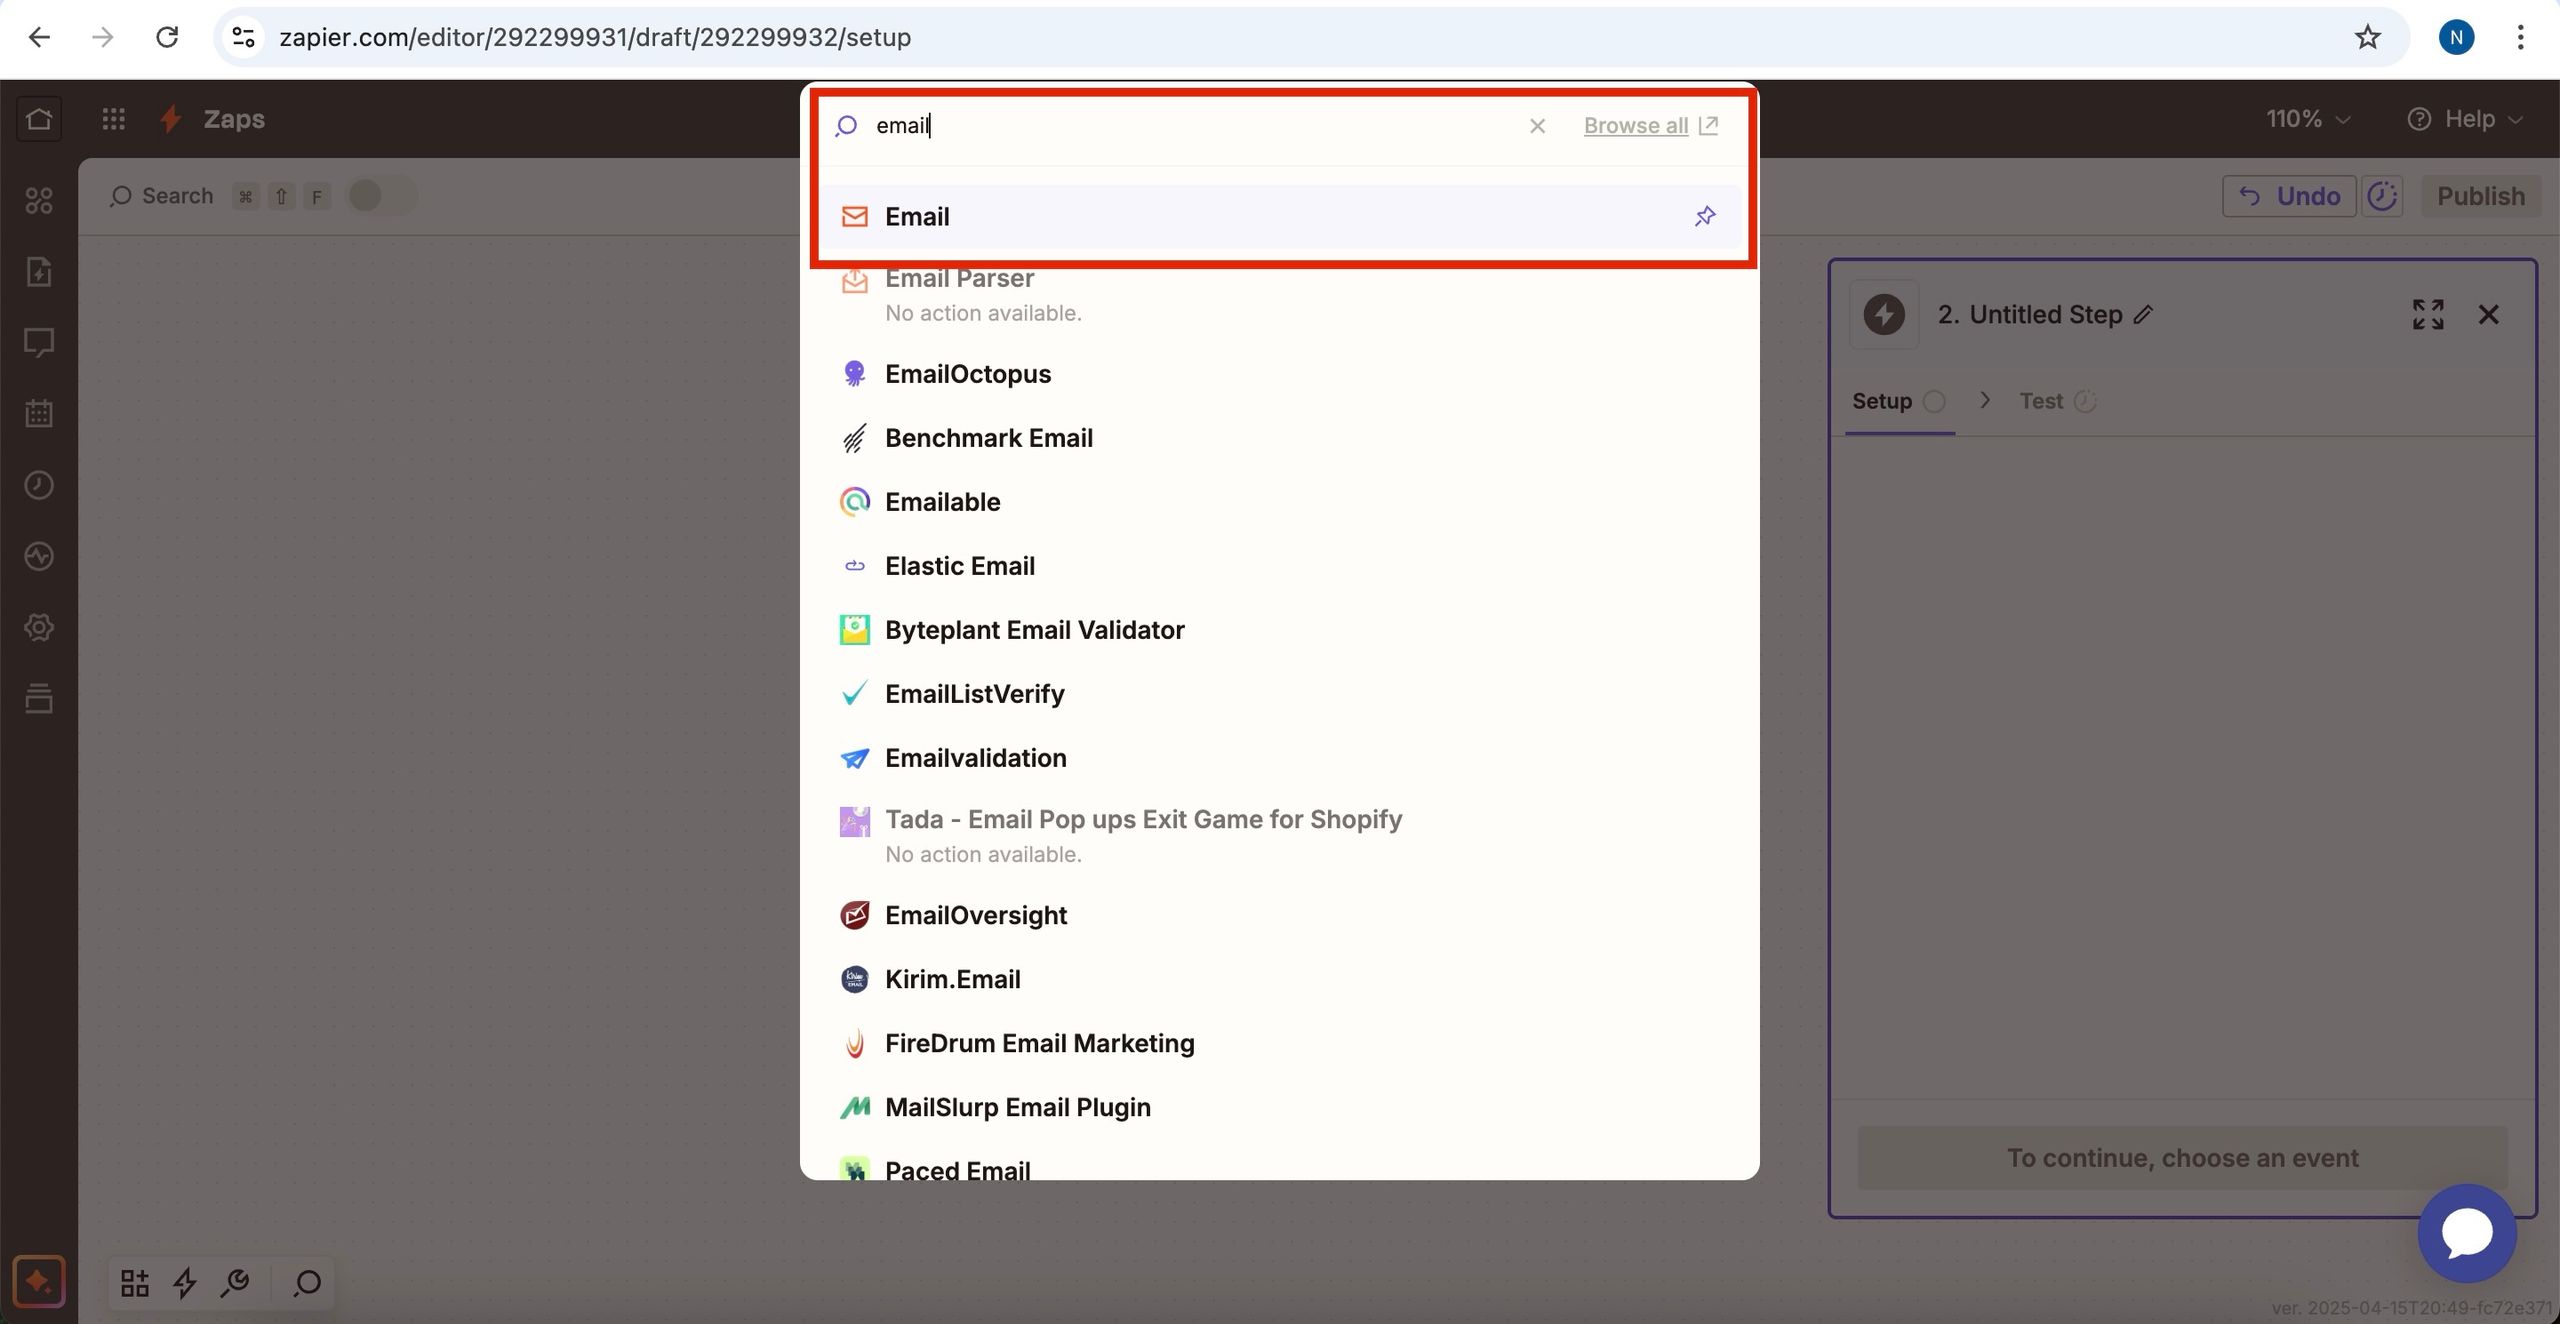Click the bottom toolbar lightning icon
The width and height of the screenshot is (2560, 1324).
pos(185,1282)
